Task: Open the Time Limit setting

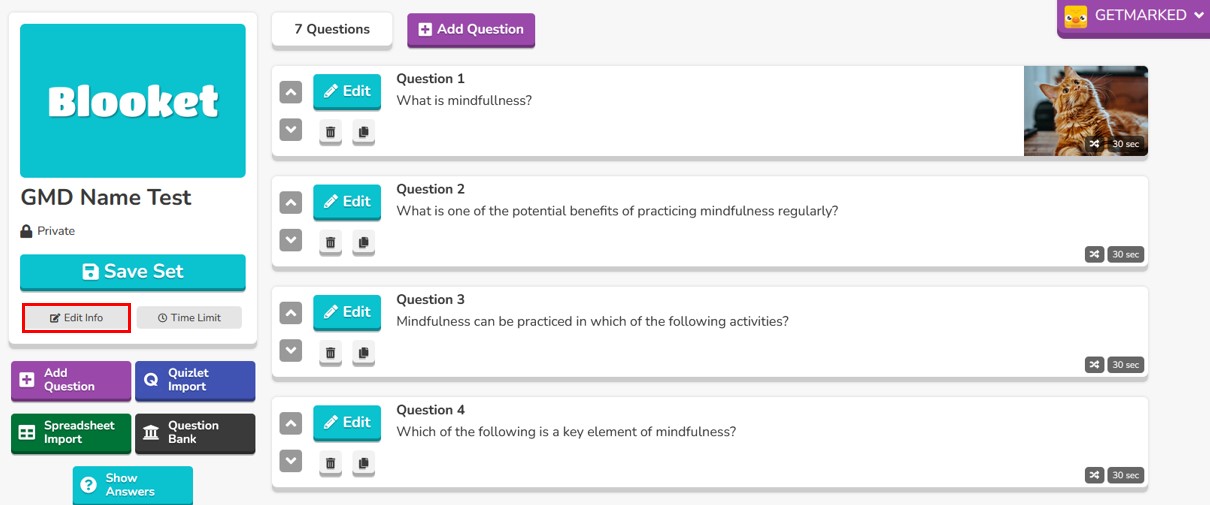Action: [190, 318]
